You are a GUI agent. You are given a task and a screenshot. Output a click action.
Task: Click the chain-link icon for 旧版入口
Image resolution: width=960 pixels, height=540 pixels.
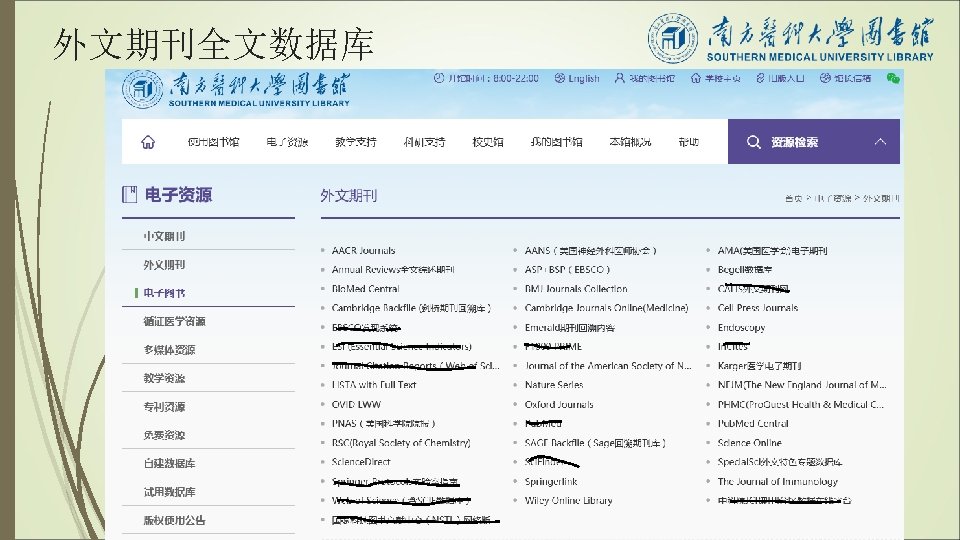coord(760,78)
